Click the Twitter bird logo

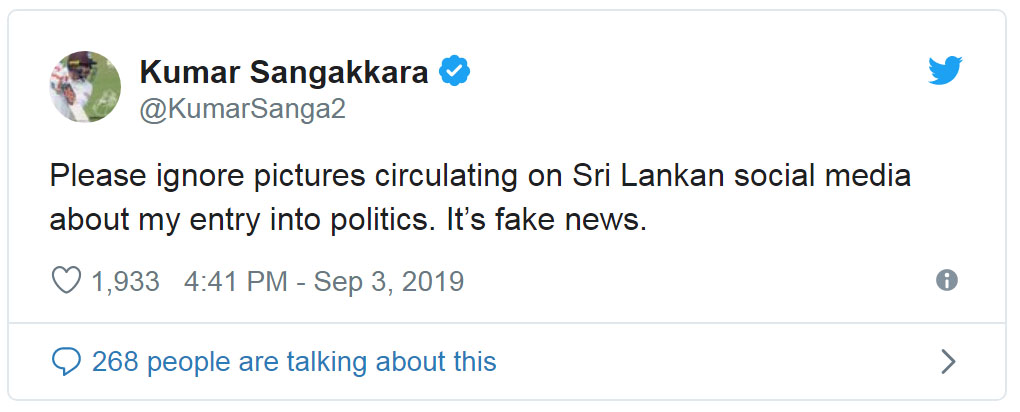[x=945, y=71]
